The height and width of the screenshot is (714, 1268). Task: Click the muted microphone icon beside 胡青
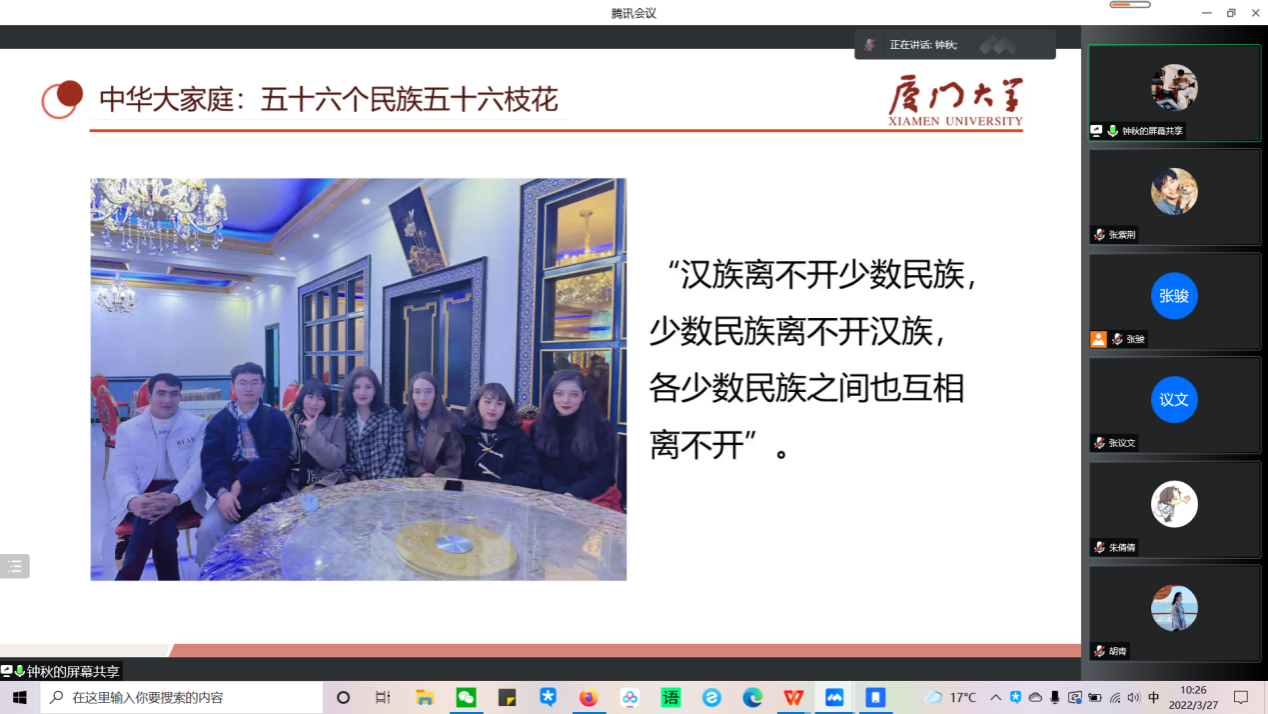tap(1099, 651)
